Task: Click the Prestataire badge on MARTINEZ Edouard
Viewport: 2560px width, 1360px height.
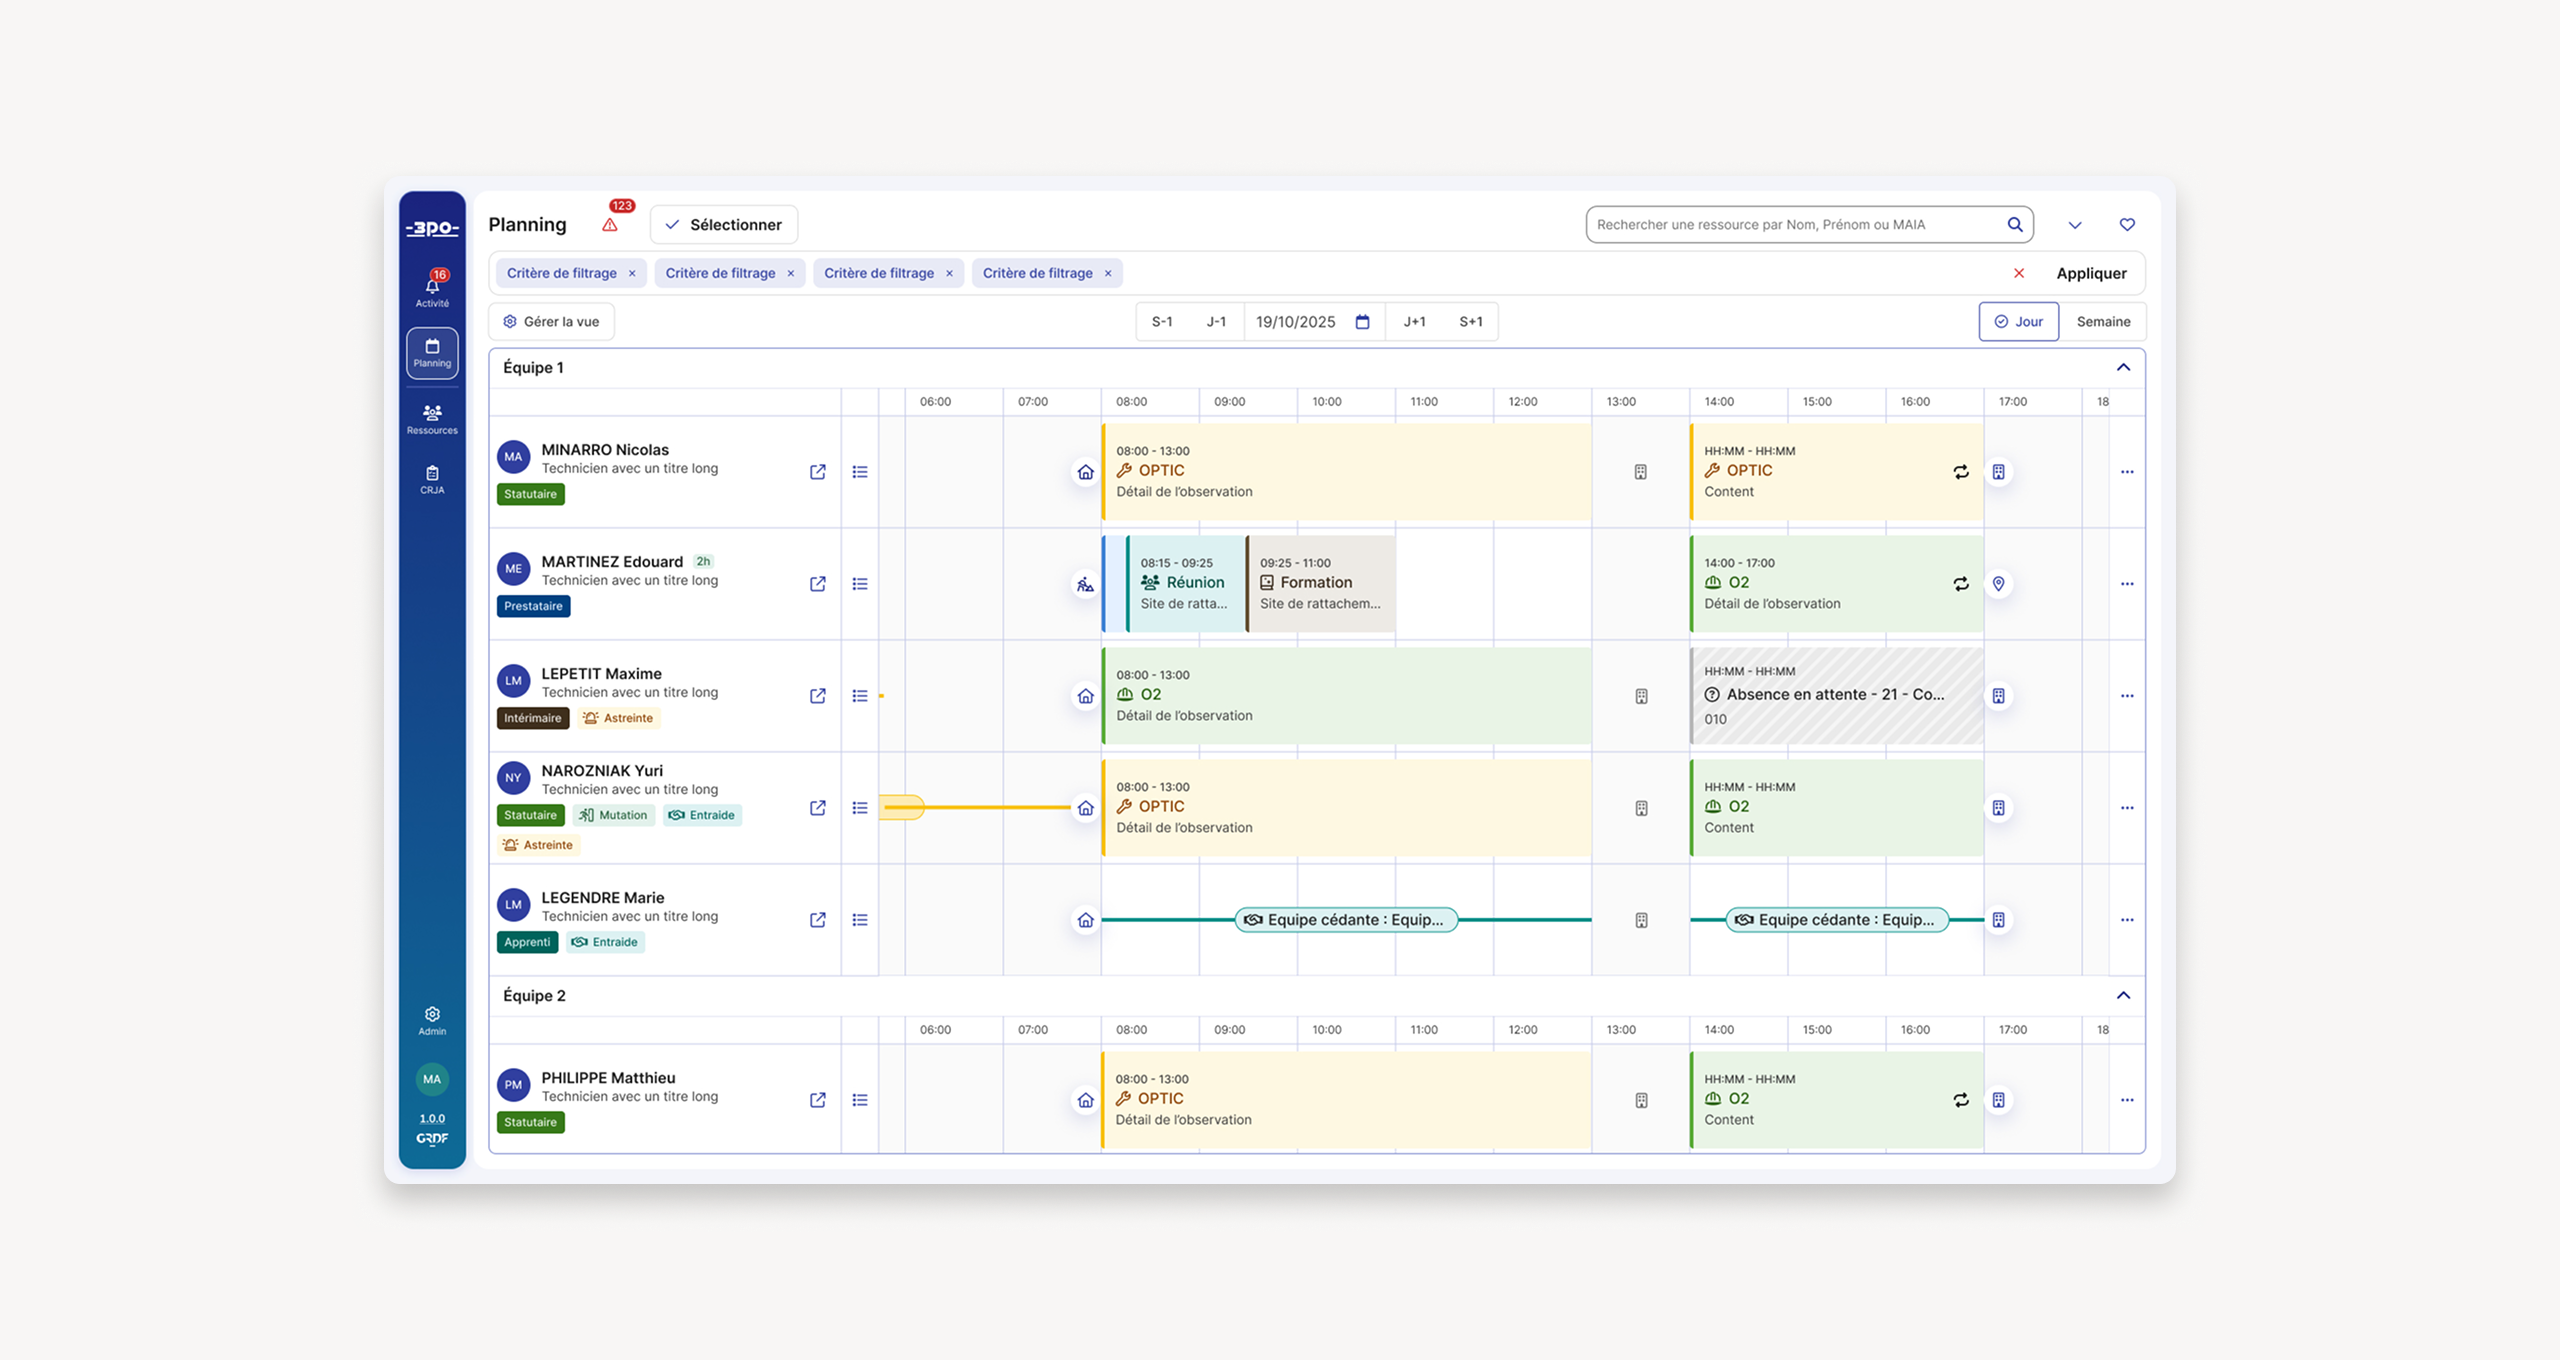Action: tap(533, 606)
